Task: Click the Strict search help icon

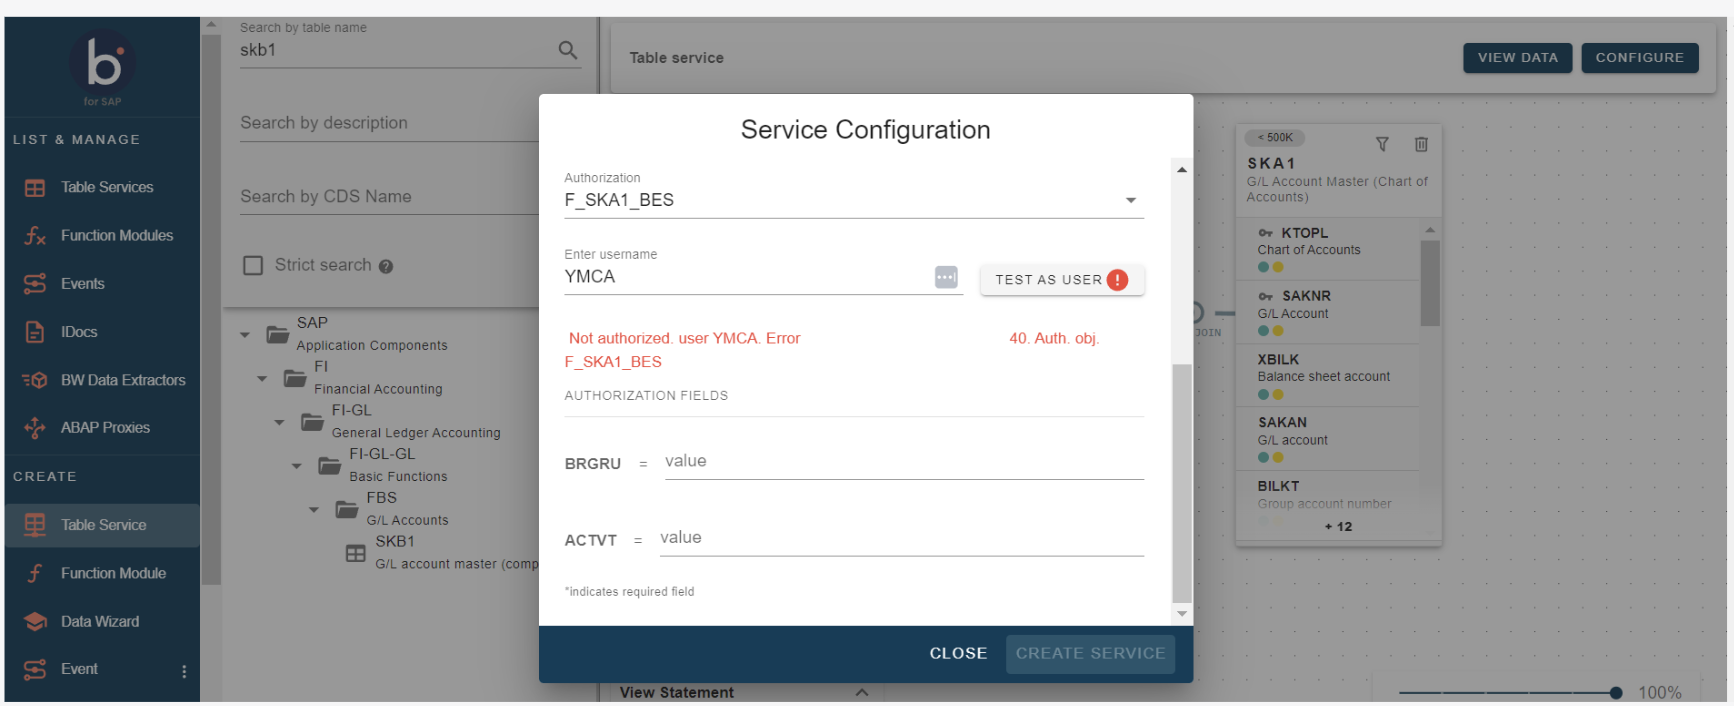Action: 386,266
